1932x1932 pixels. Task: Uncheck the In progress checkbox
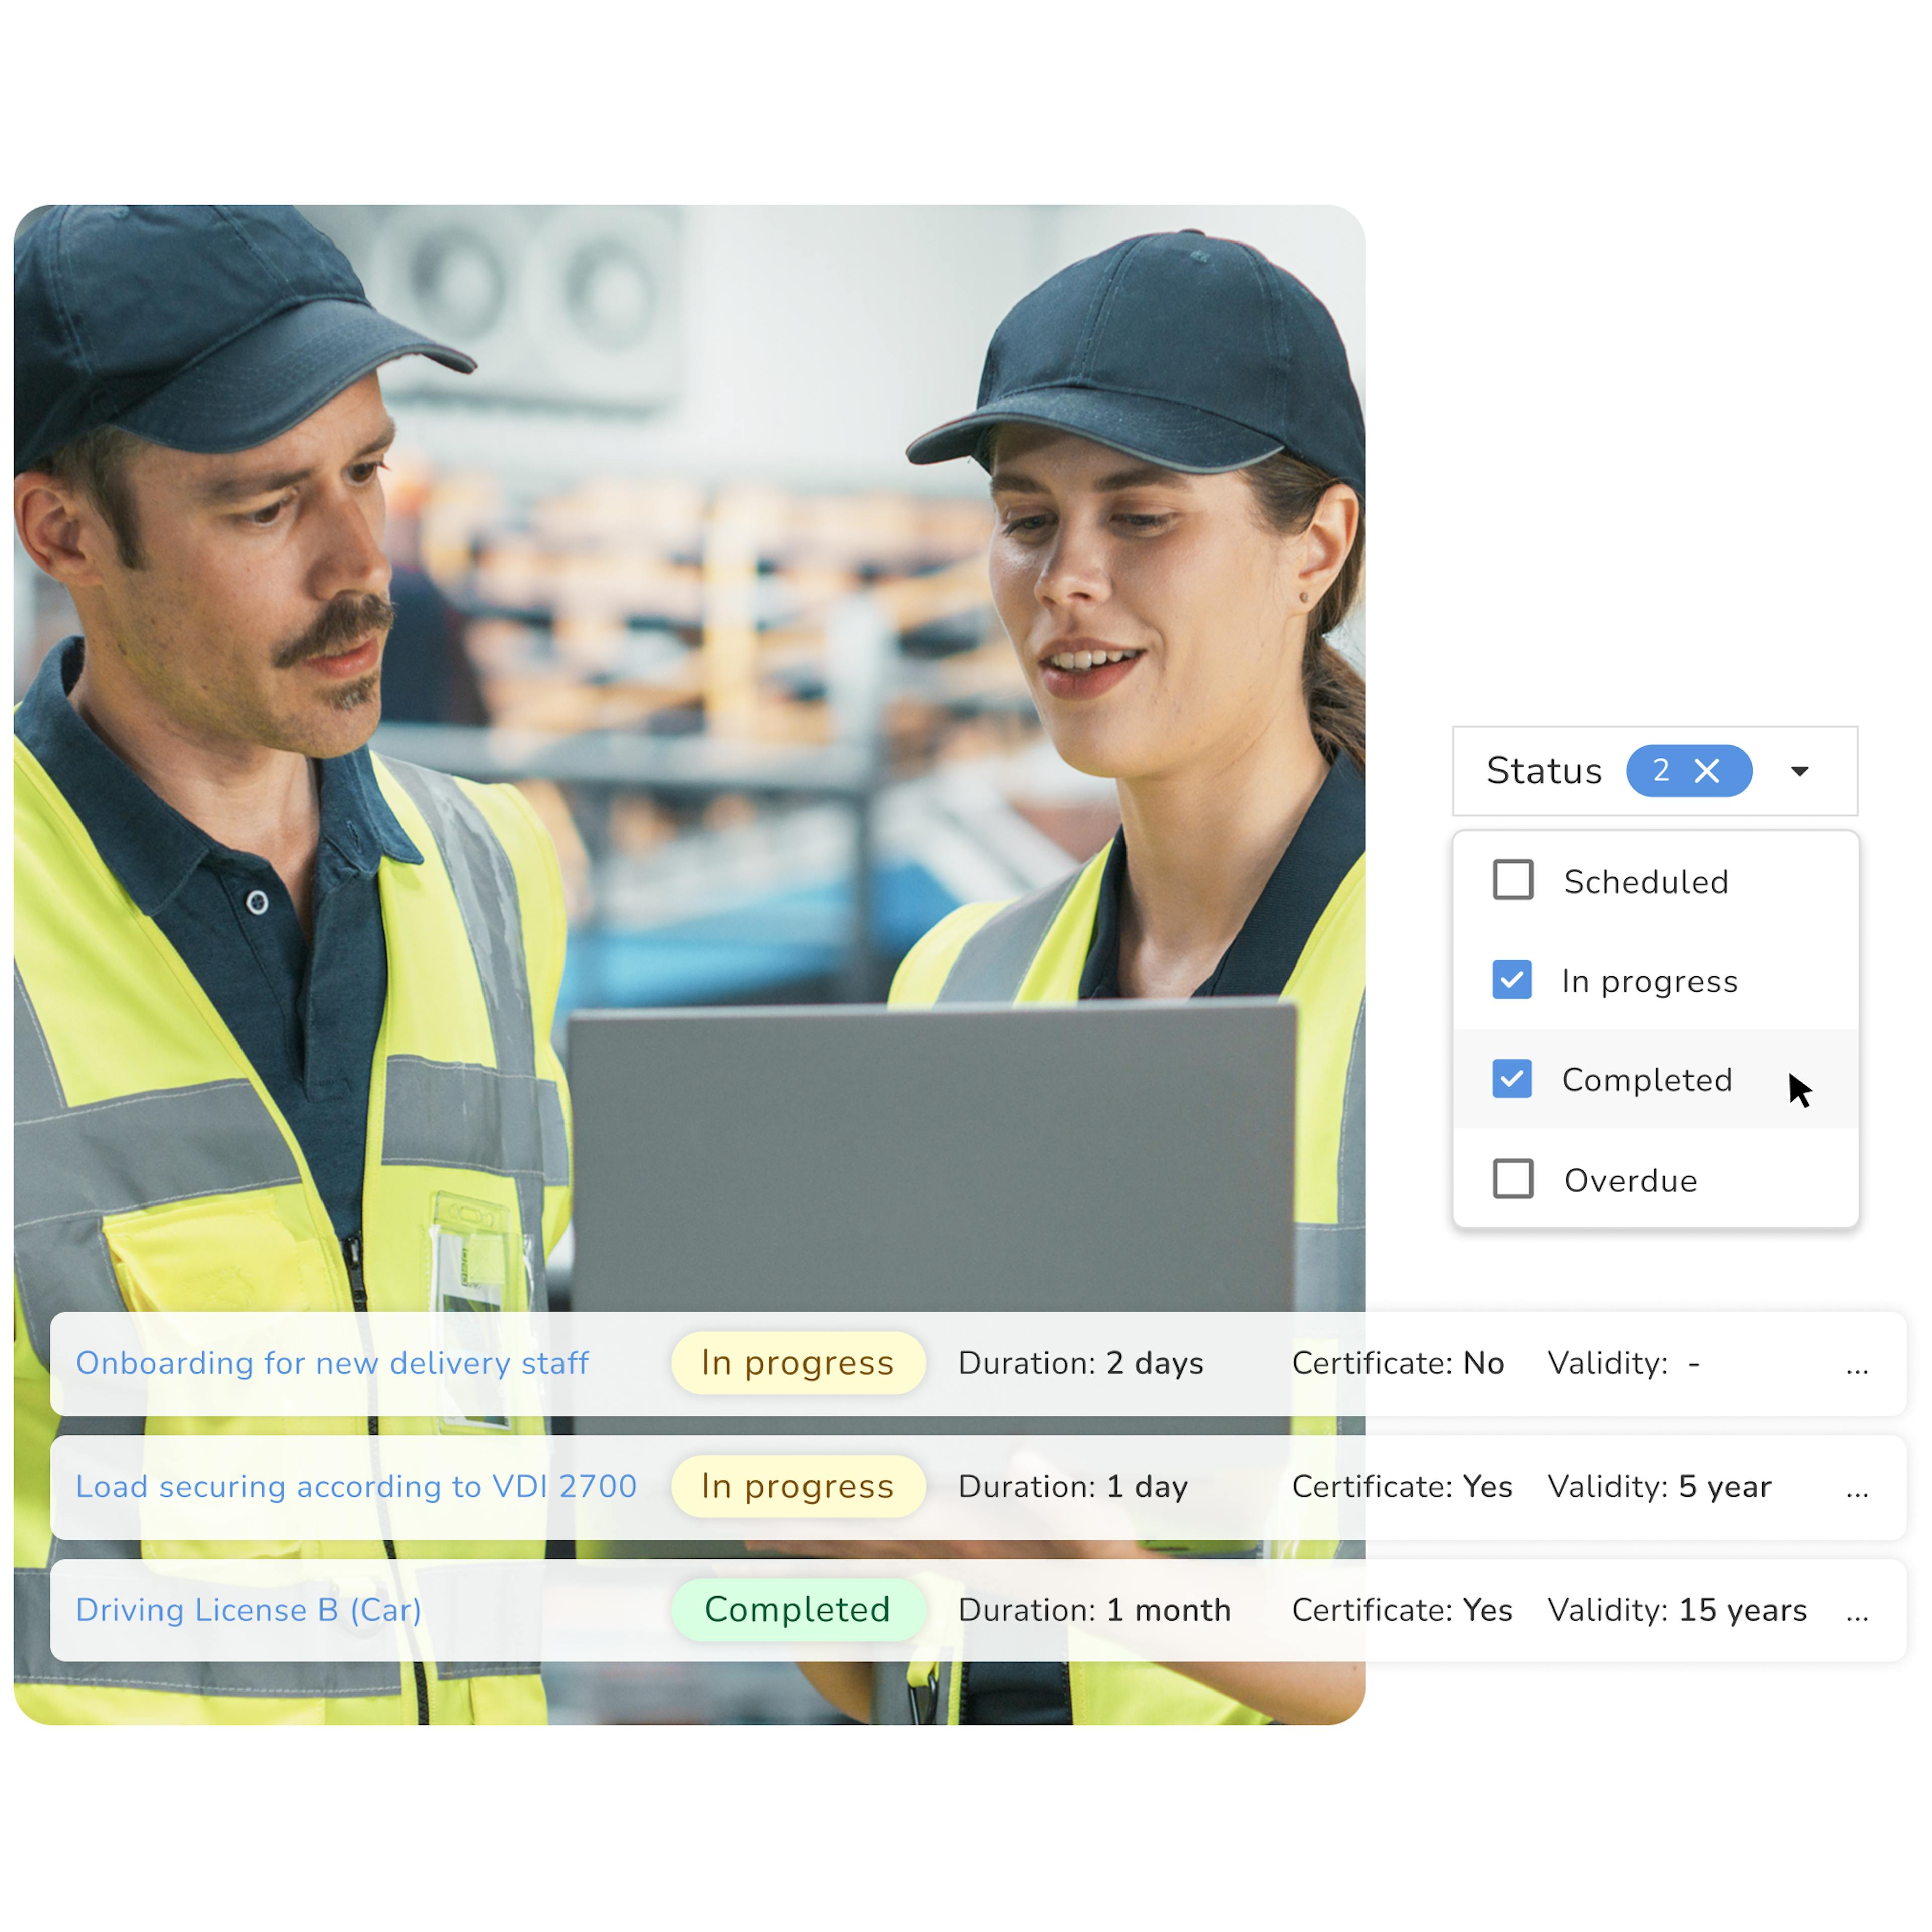[x=1511, y=980]
